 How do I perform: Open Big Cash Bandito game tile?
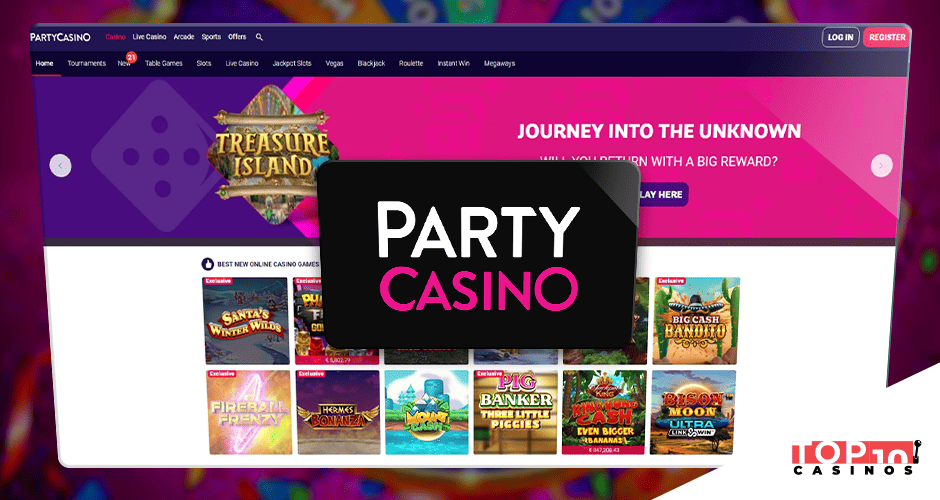coord(696,321)
